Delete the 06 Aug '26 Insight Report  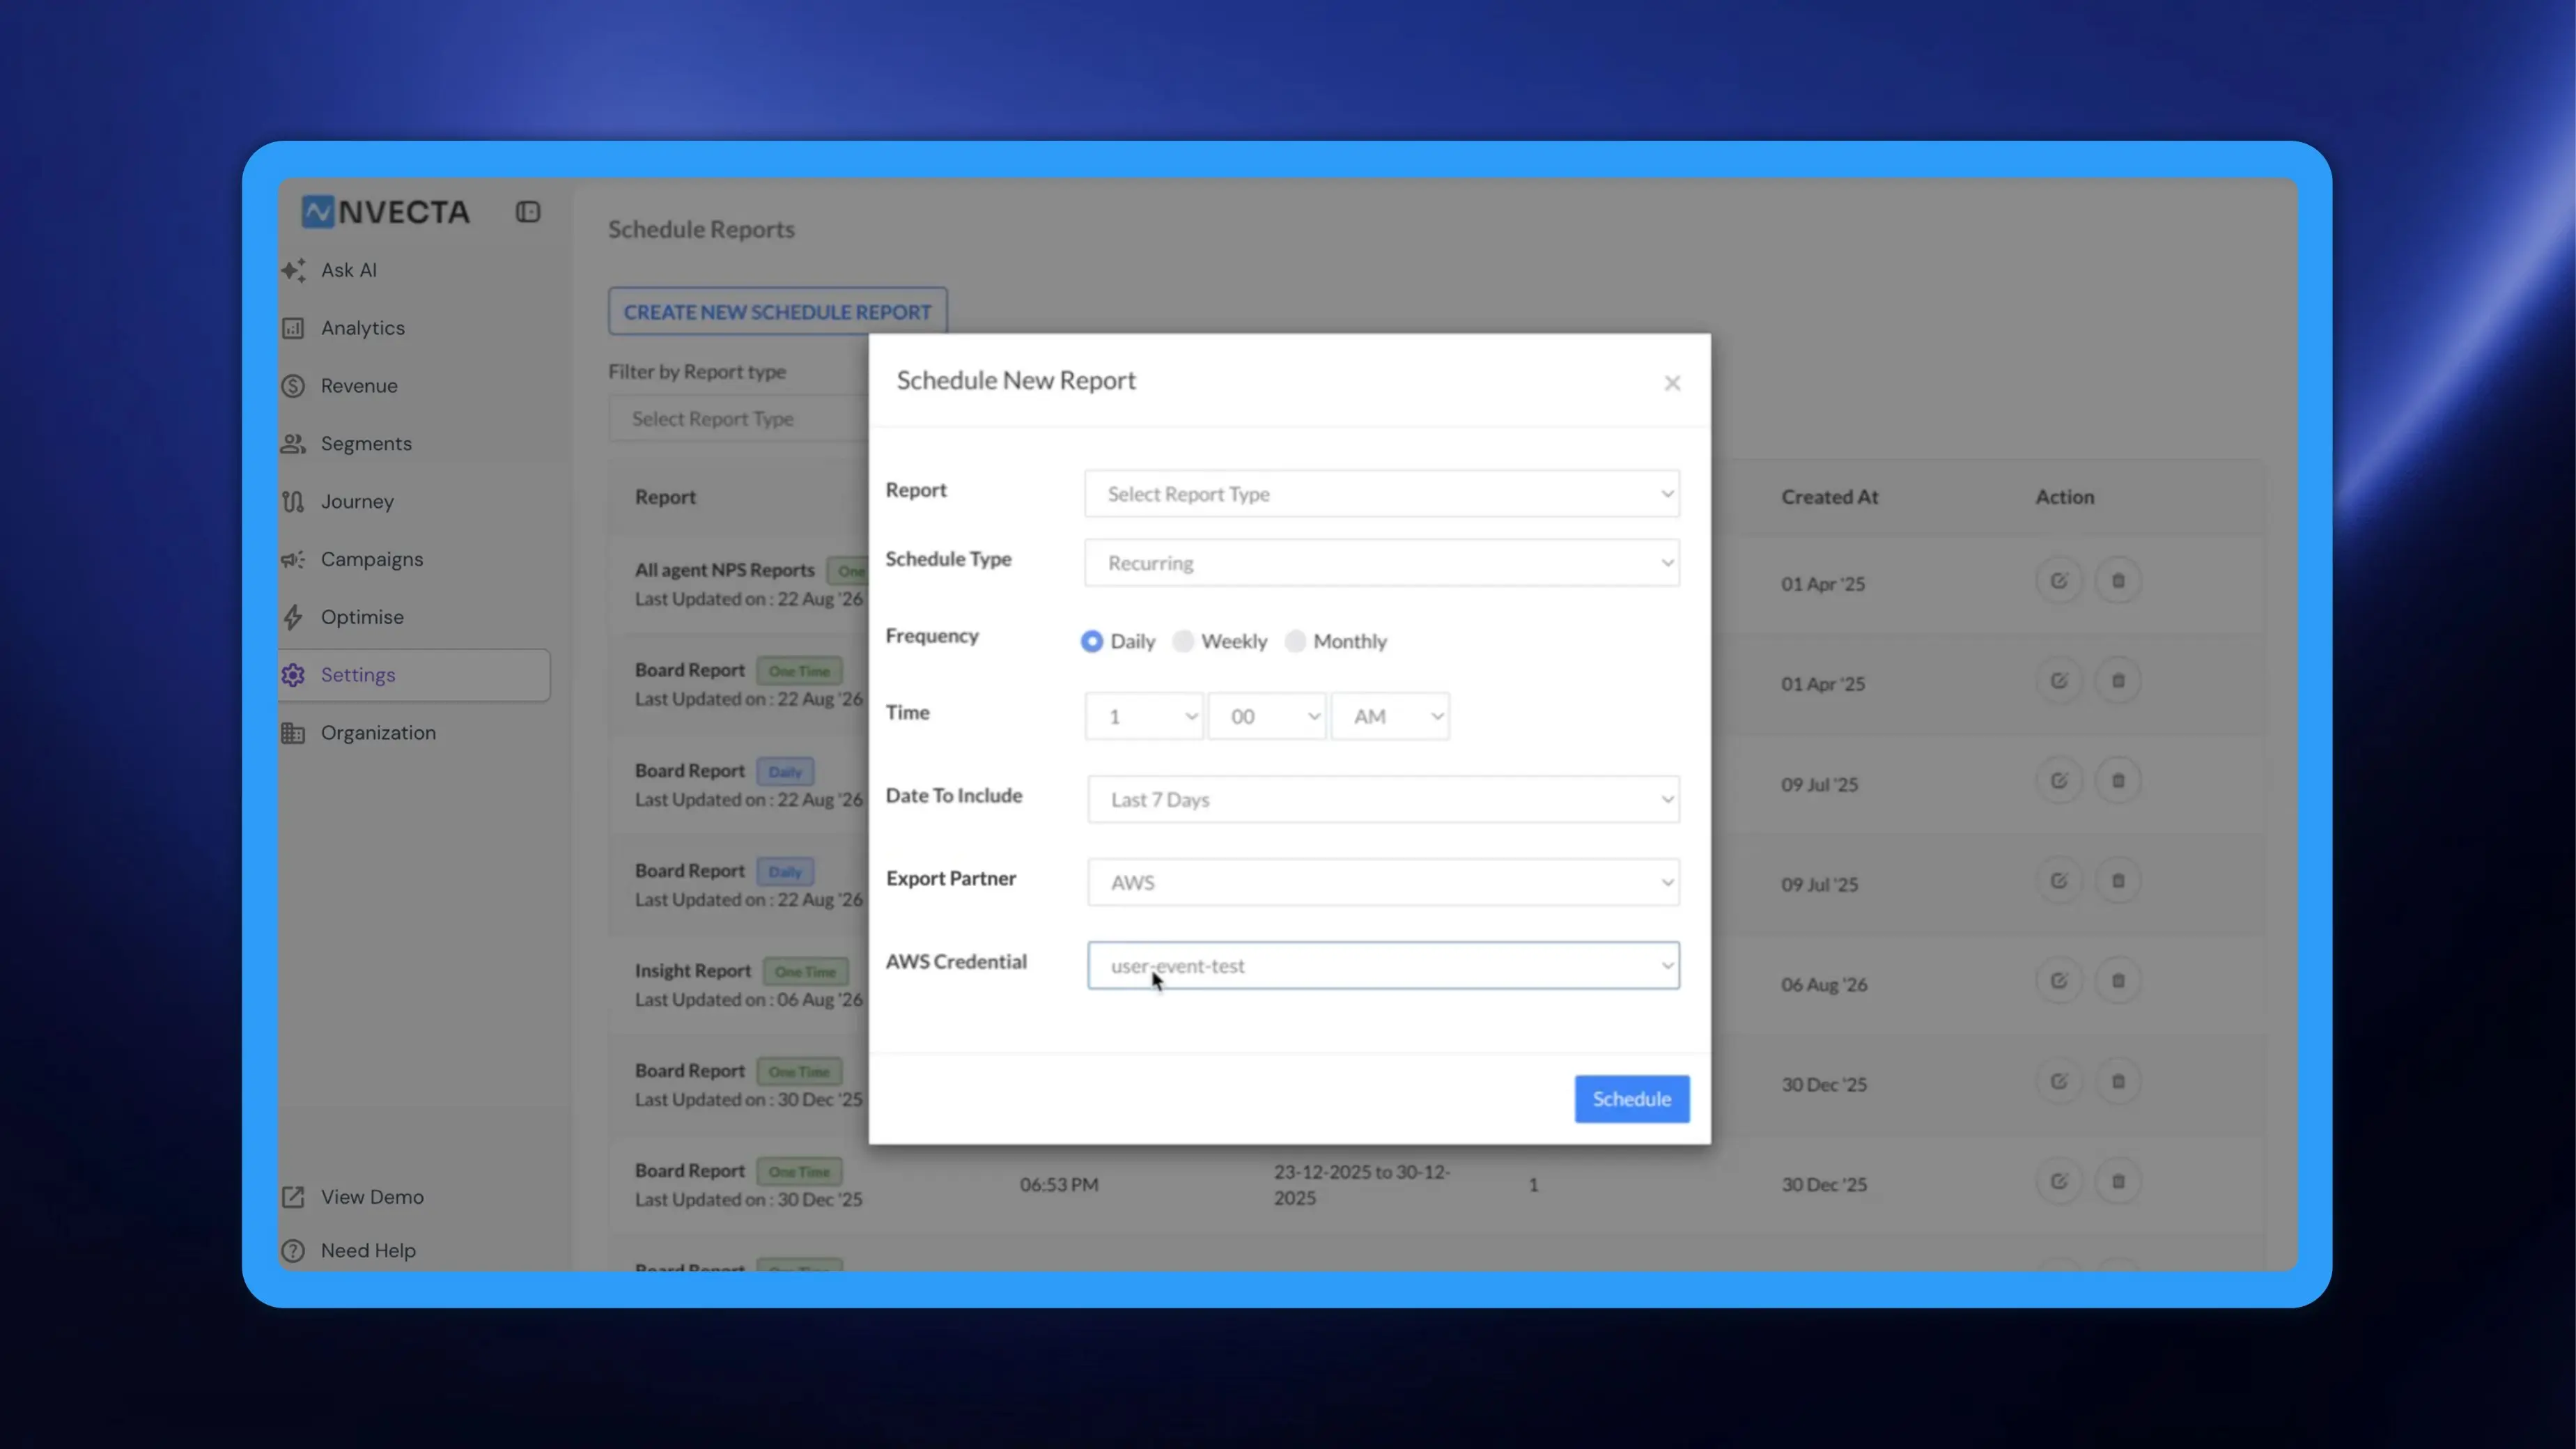coord(2118,981)
